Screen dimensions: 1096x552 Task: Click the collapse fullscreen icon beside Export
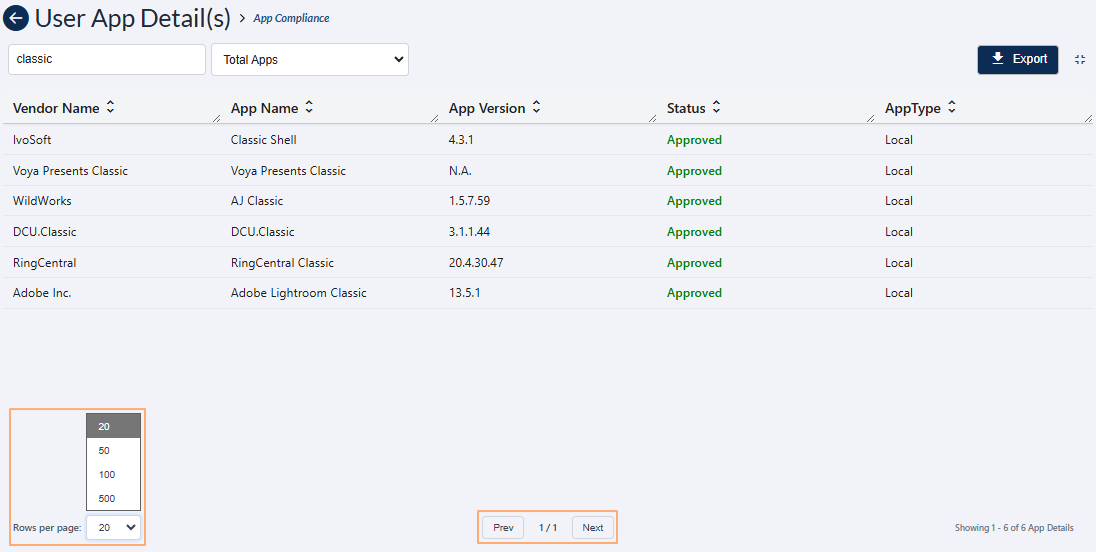pos(1080,60)
